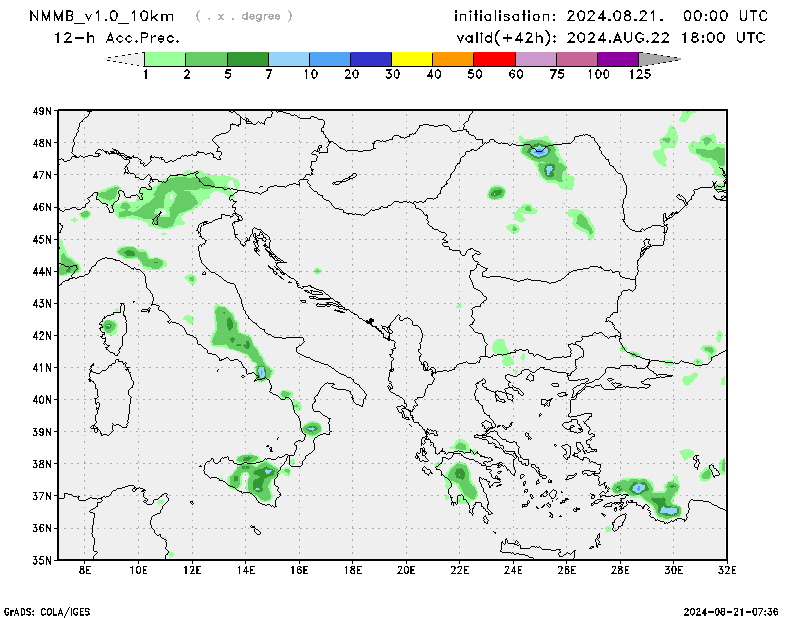Click the GrADS: COLA/IGES credit text
The width and height of the screenshot is (800, 618).
coord(48,610)
